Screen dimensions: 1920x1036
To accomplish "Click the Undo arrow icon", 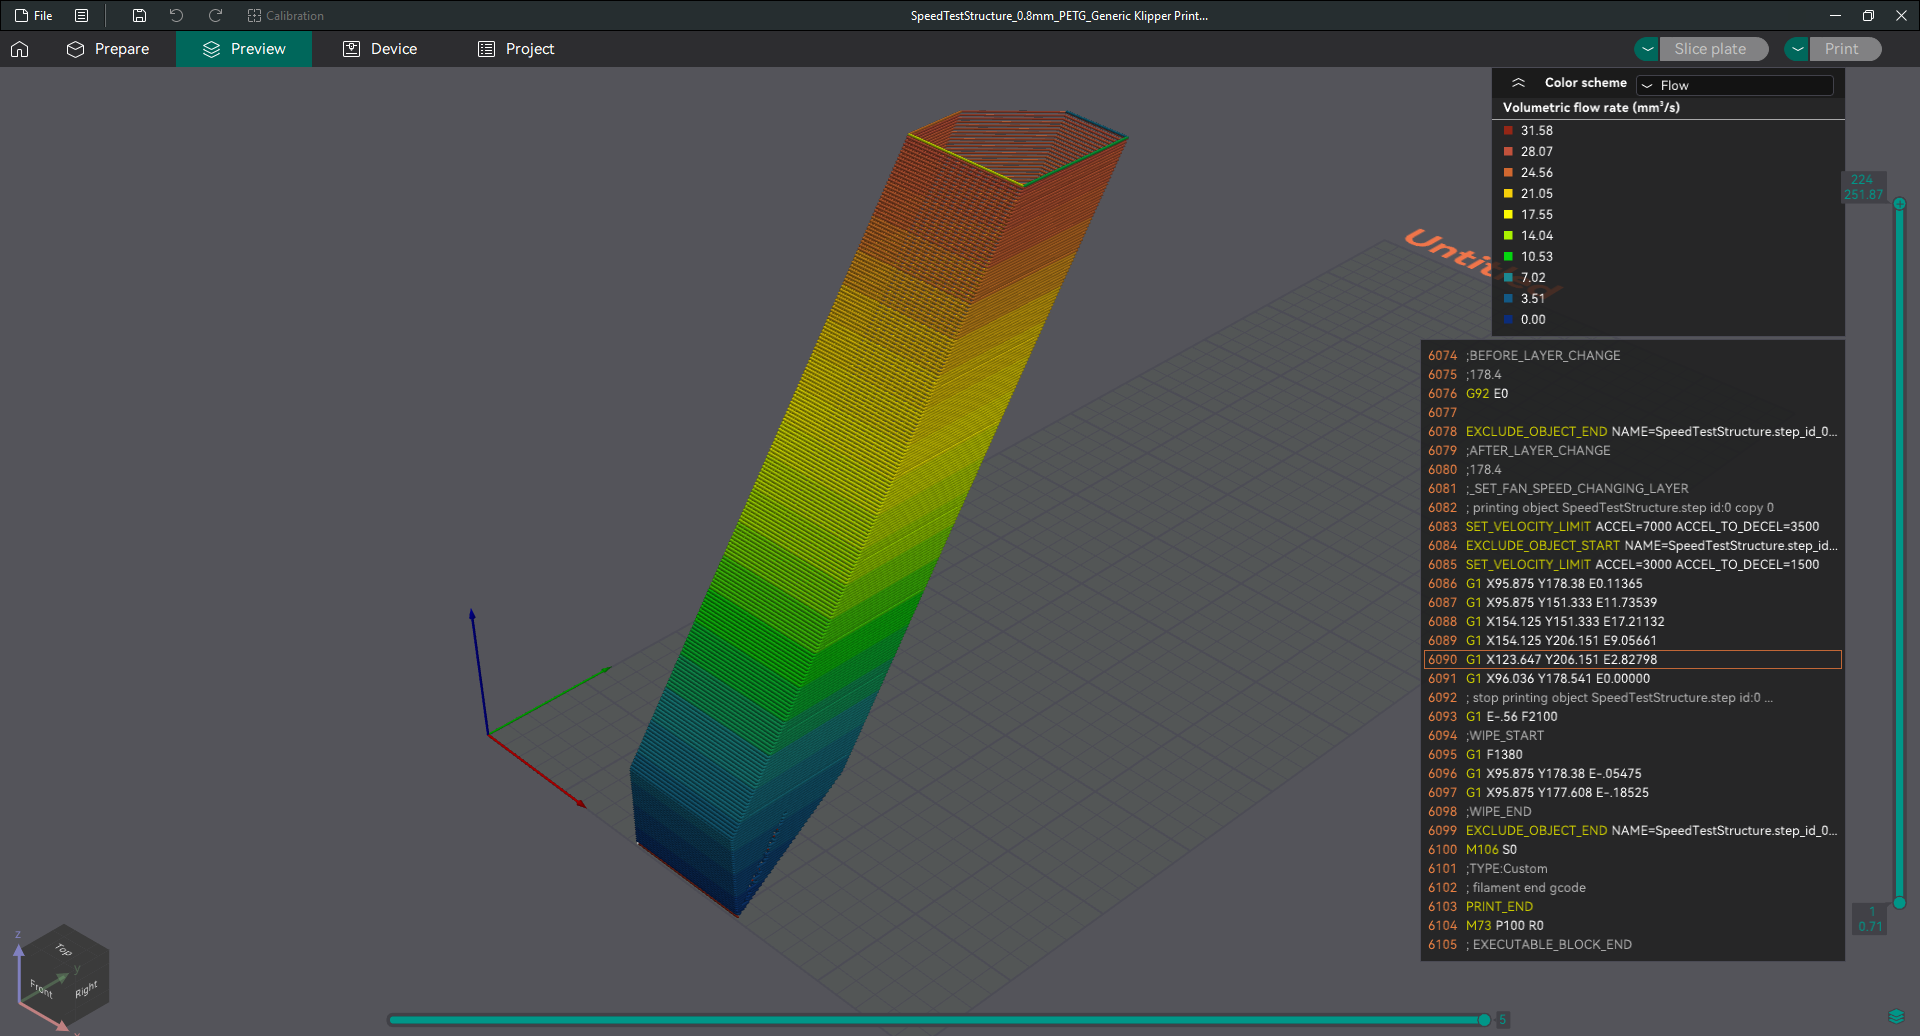I will coord(176,16).
